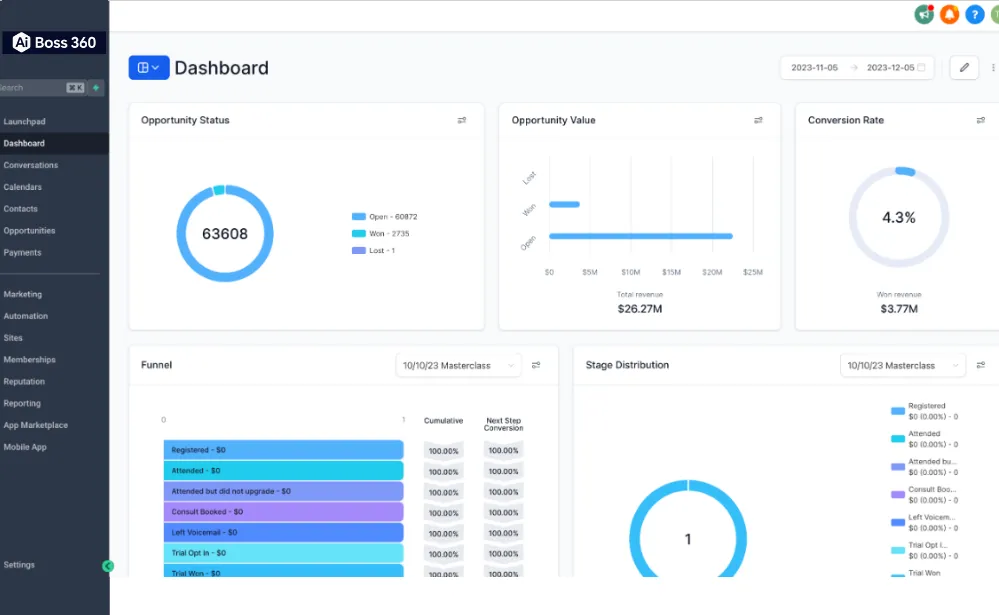Click the pencil edit icon near date range
Viewport: 999px width, 615px height.
coord(963,67)
